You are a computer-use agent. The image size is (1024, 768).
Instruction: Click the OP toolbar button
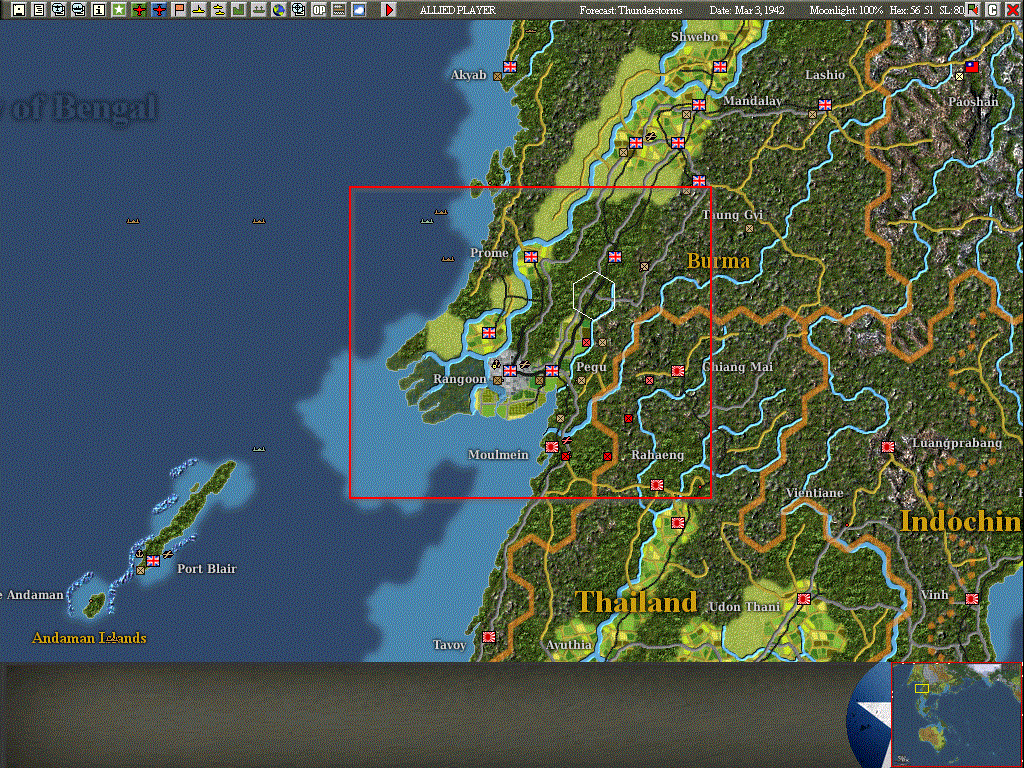point(319,10)
